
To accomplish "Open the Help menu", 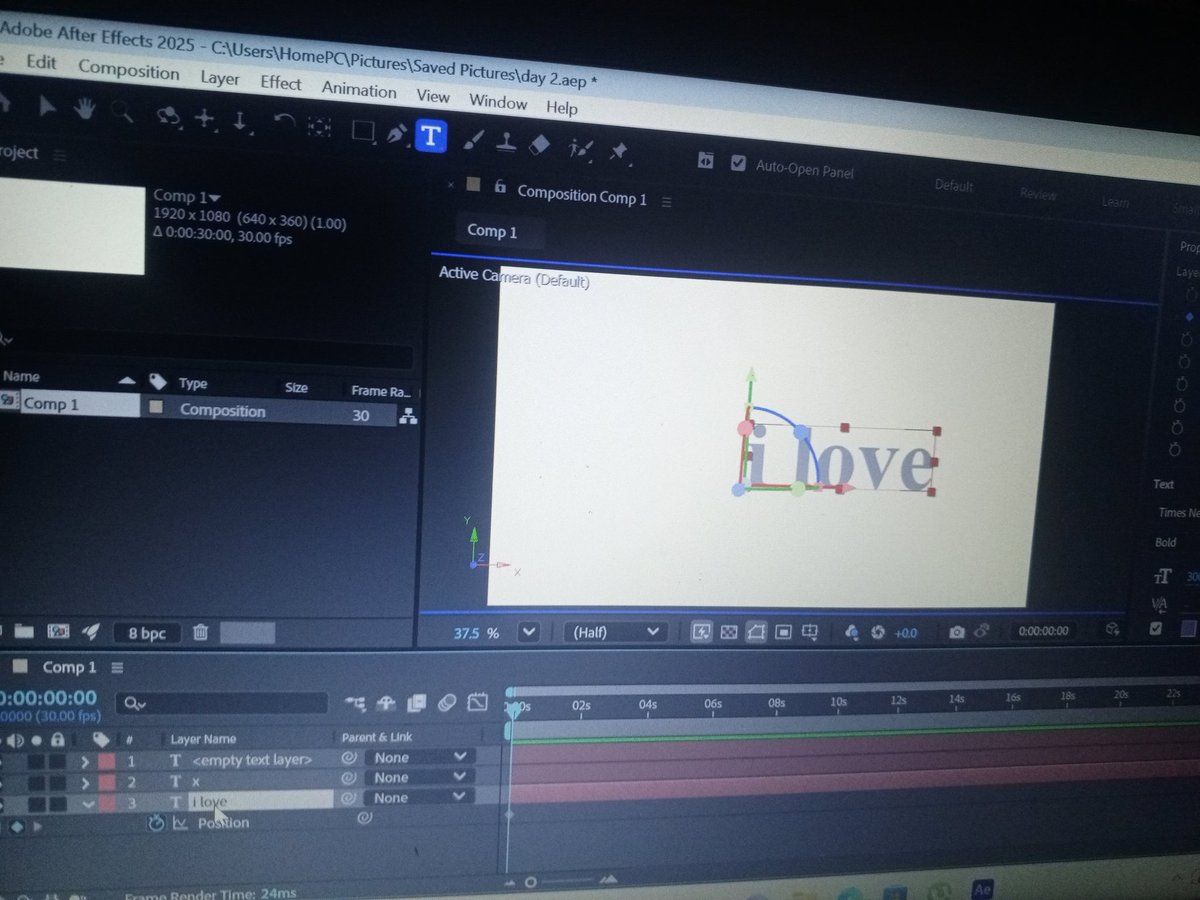I will 562,107.
